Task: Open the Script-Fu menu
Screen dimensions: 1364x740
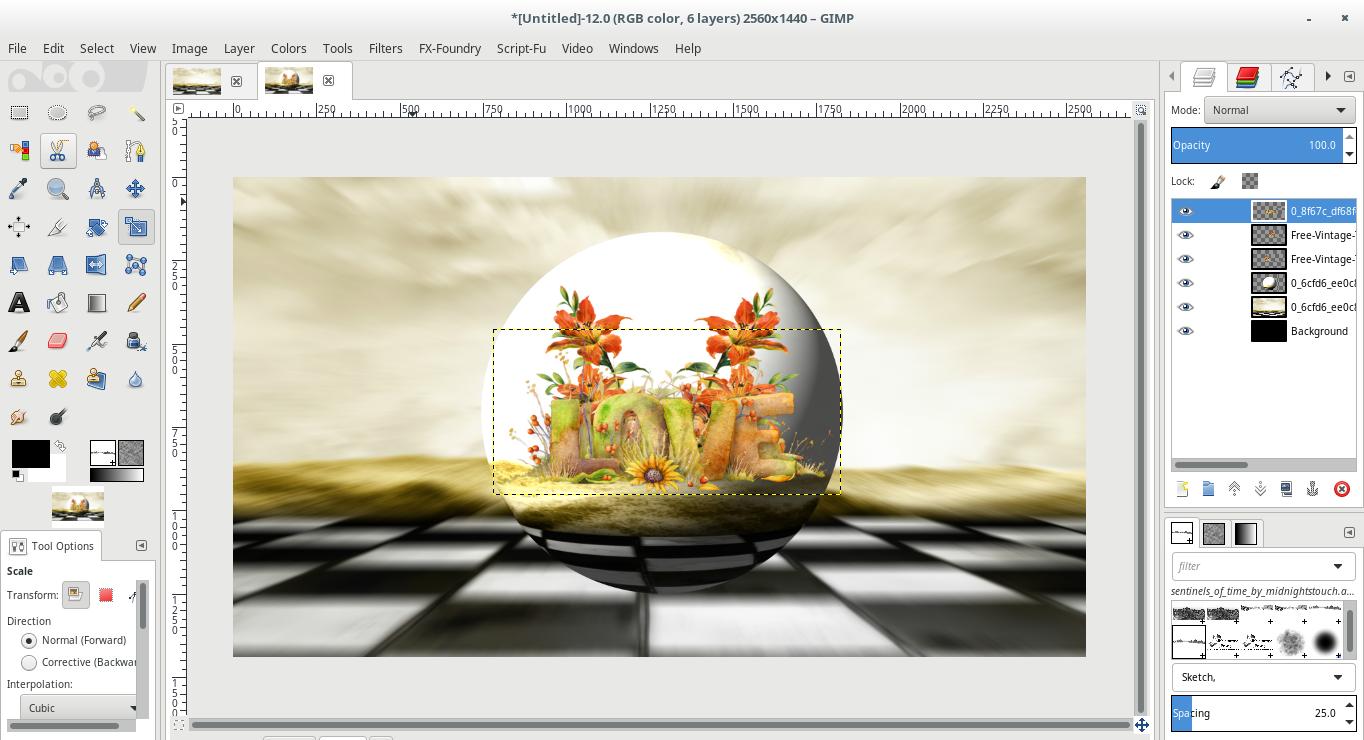Action: (521, 48)
